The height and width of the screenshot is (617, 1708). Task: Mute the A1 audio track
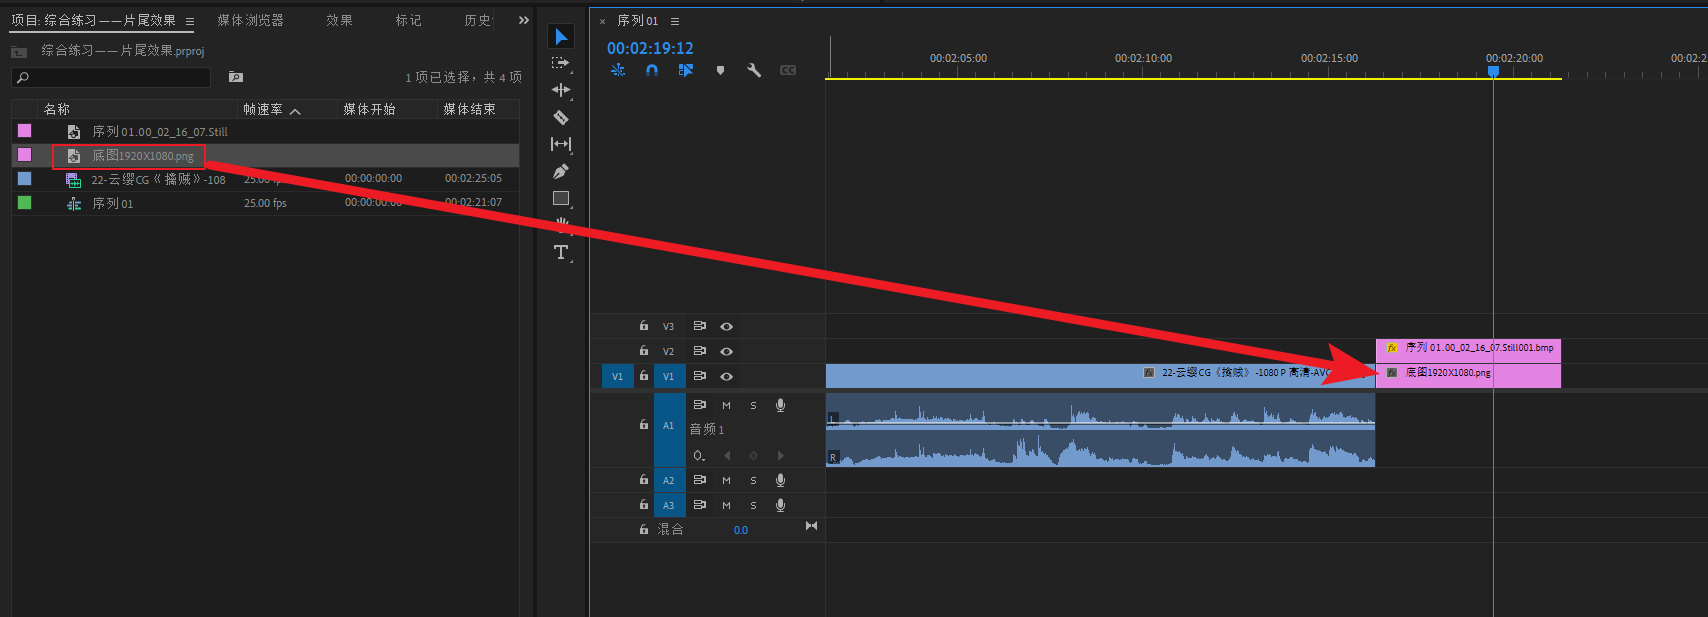click(x=726, y=405)
